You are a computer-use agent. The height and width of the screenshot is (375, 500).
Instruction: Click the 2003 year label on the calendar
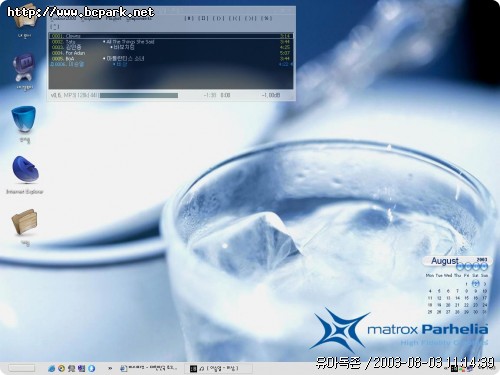[482, 259]
